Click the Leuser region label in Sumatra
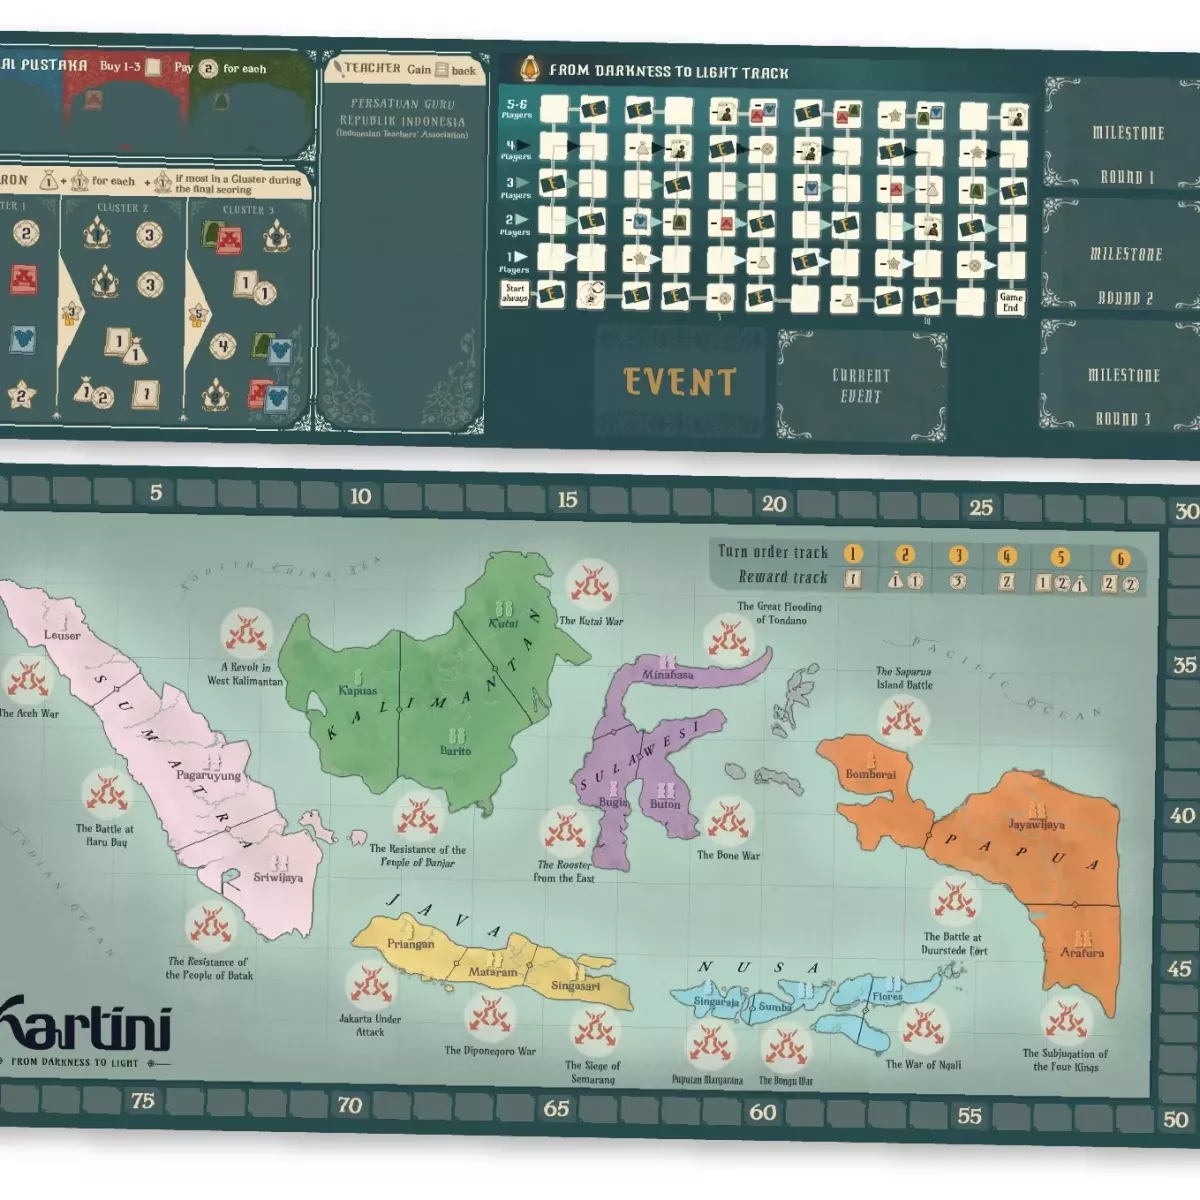Screen dimensions: 1200x1200 tap(62, 635)
